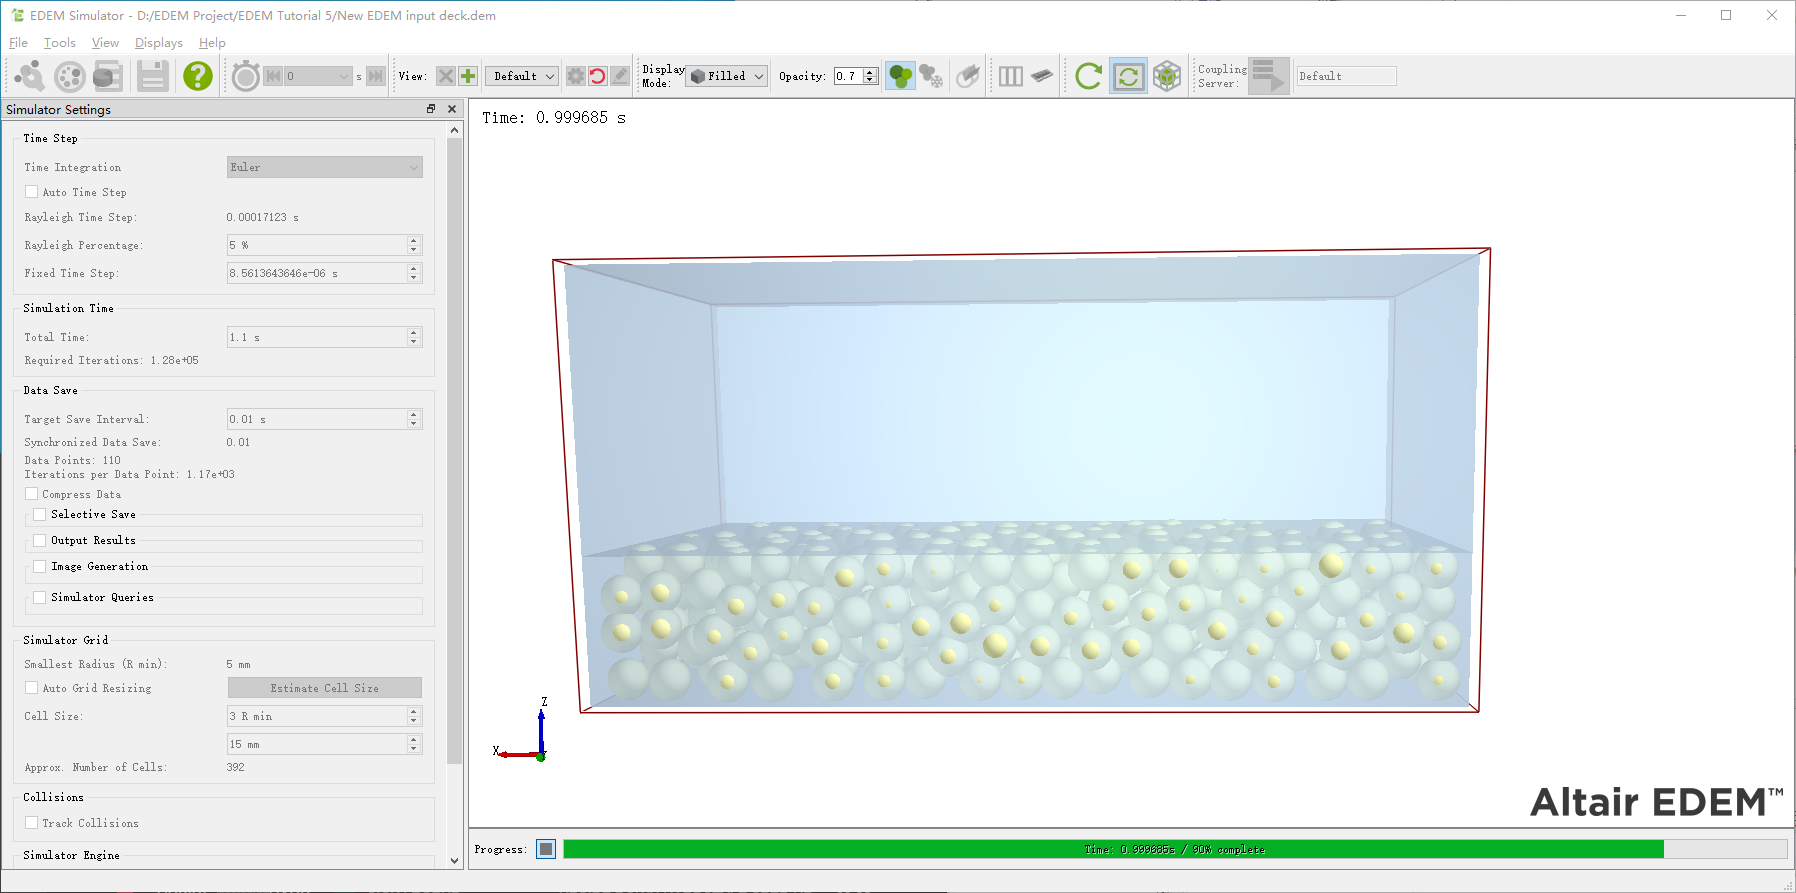Click the green refresh viewer arrow icon
The width and height of the screenshot is (1796, 893).
pyautogui.click(x=1088, y=76)
